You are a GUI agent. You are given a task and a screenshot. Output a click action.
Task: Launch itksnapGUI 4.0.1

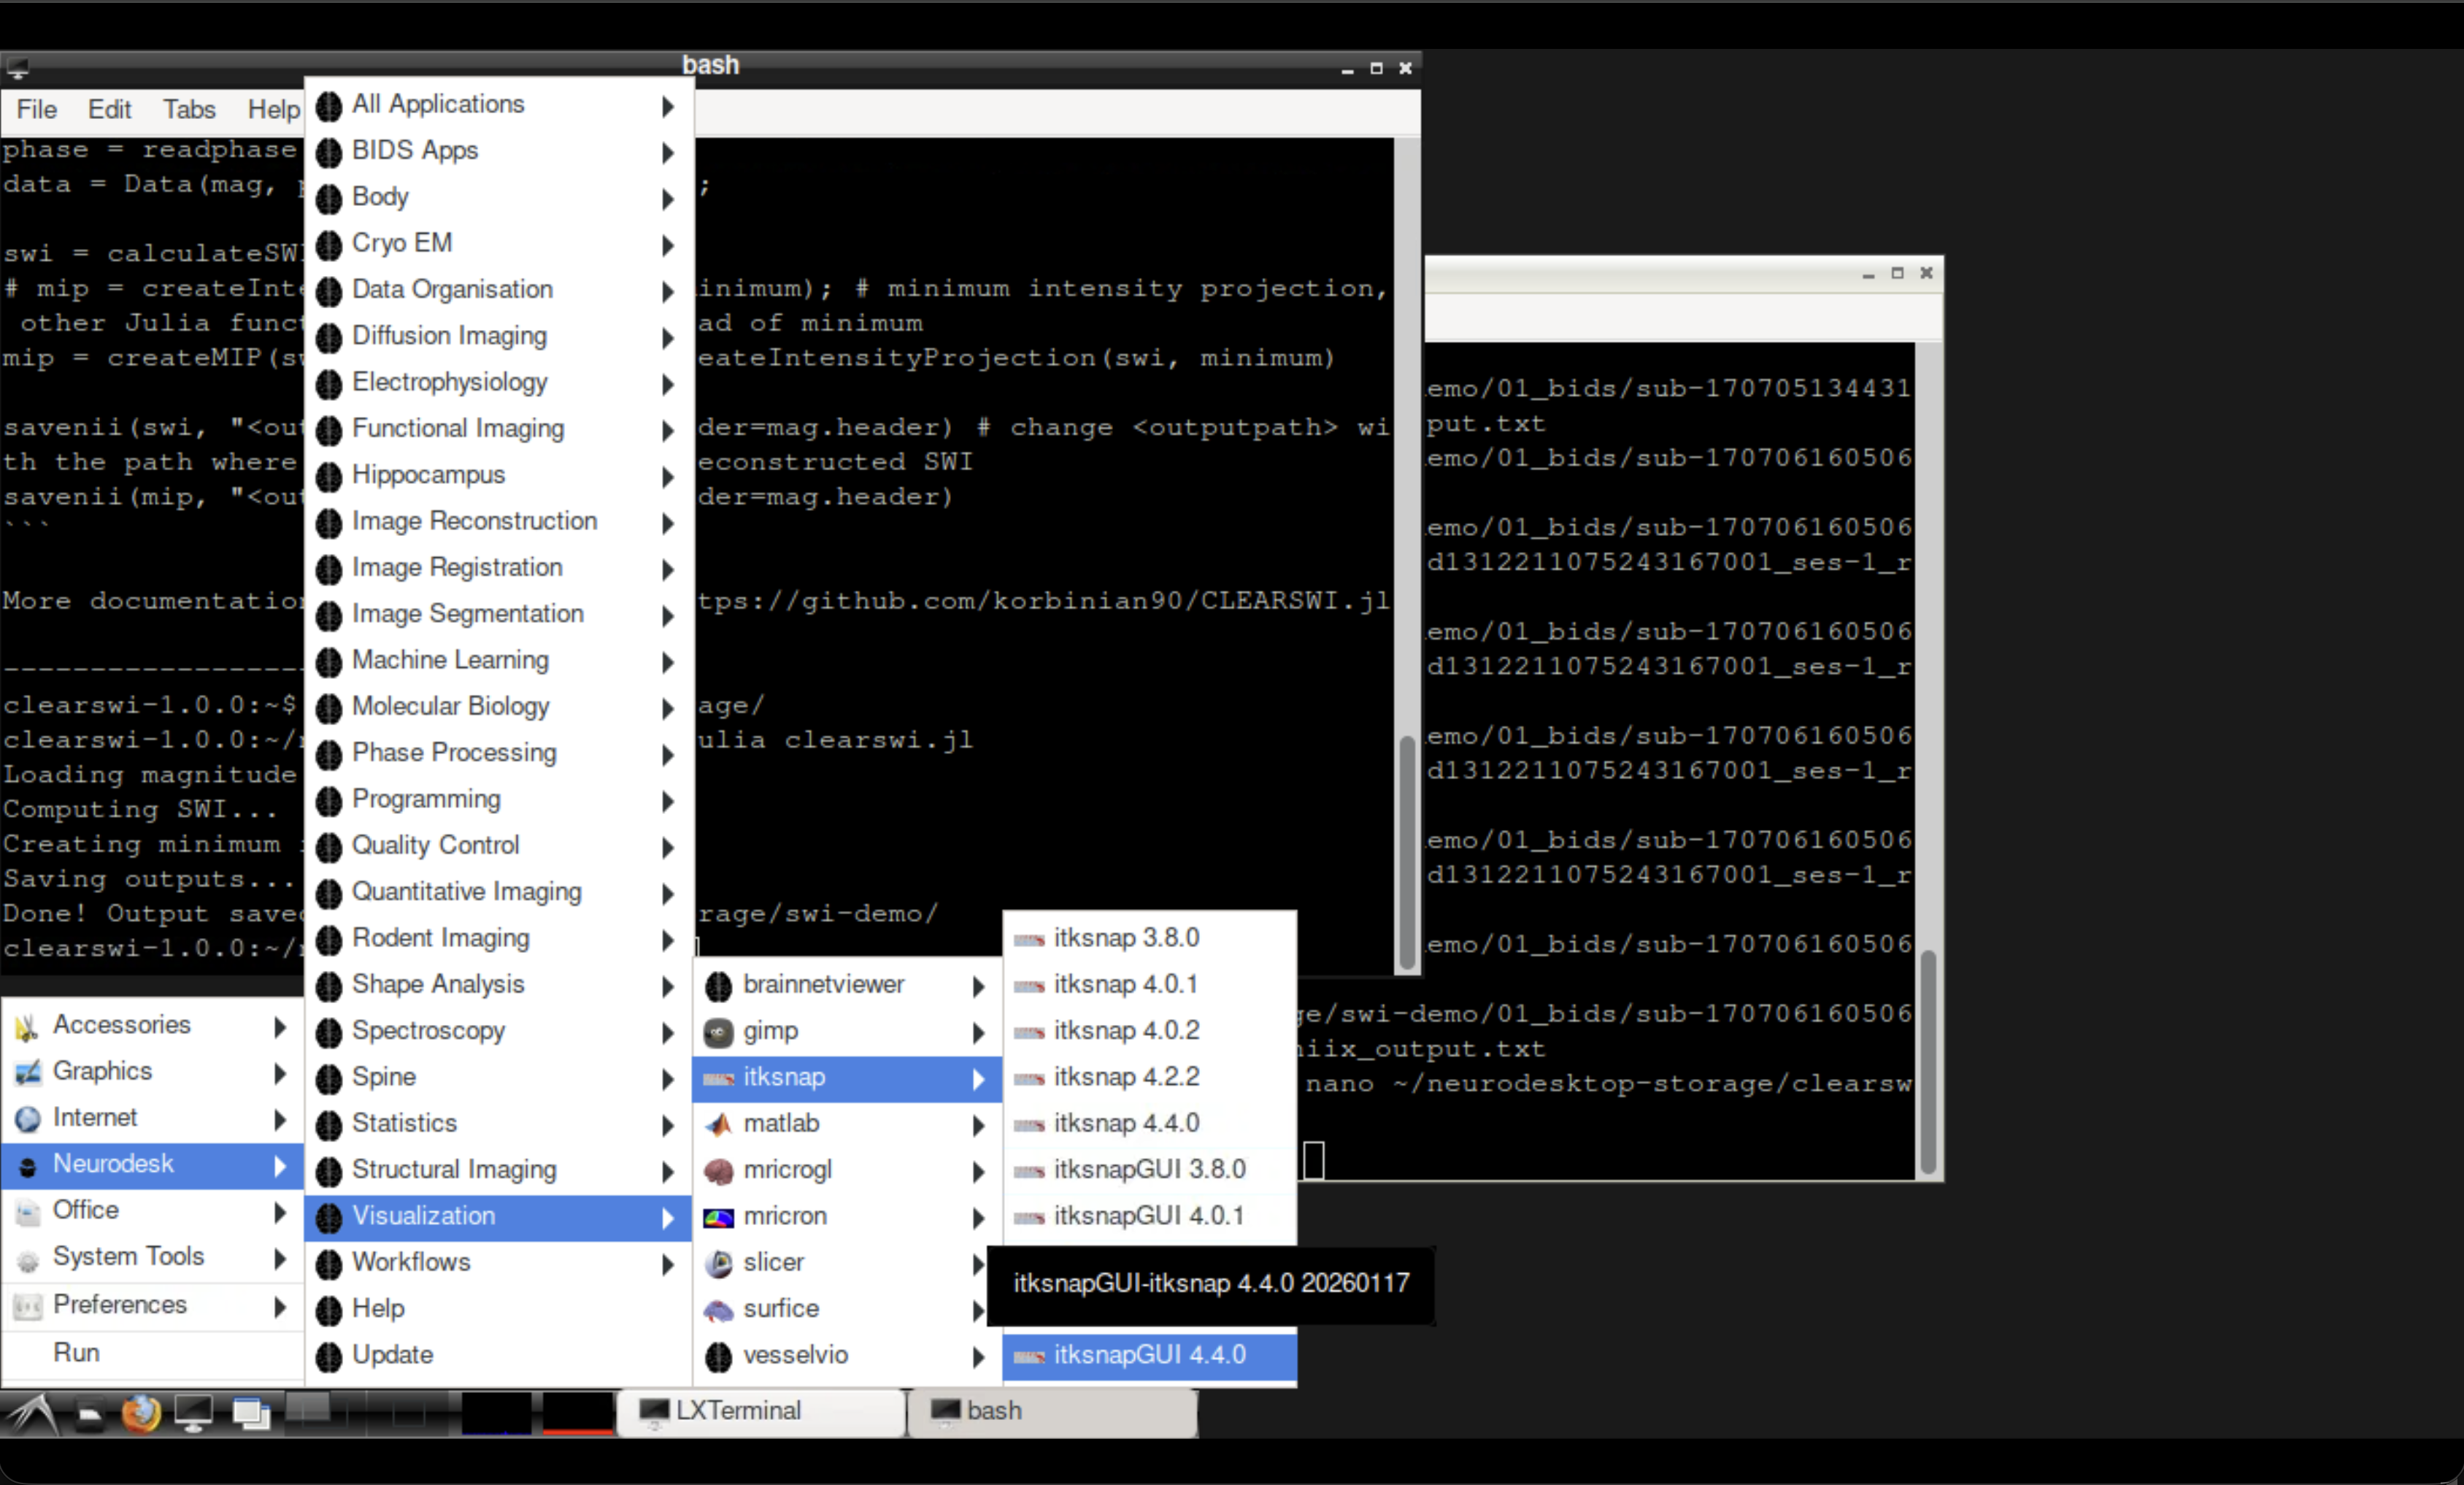1150,1216
